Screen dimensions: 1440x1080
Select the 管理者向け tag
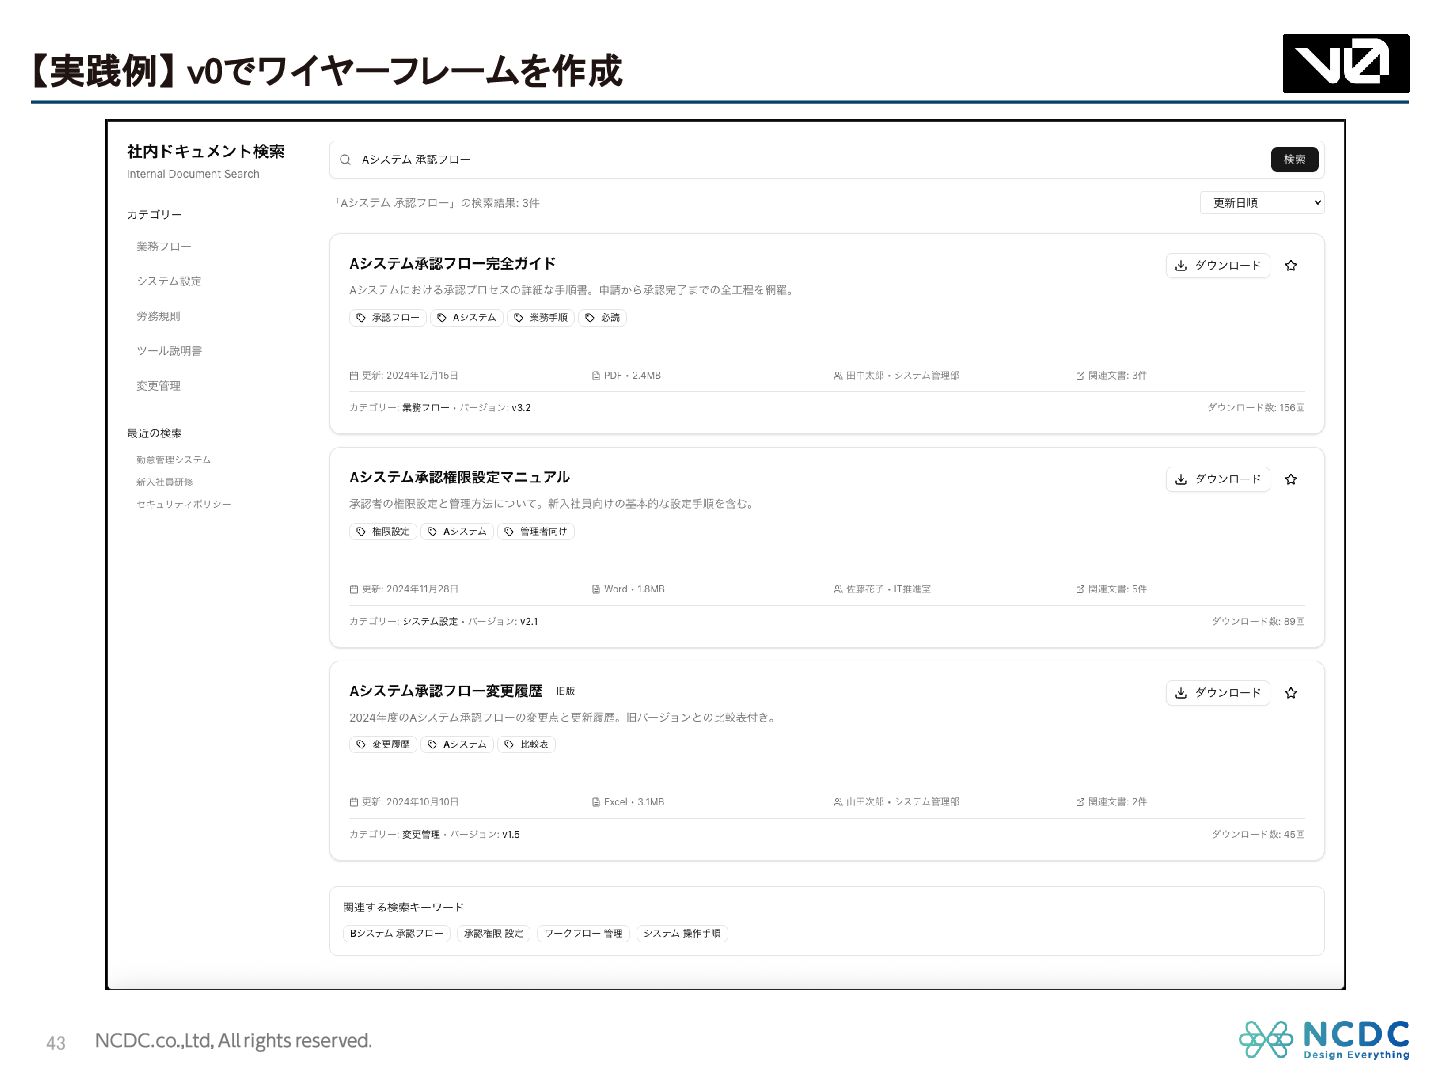tap(536, 532)
